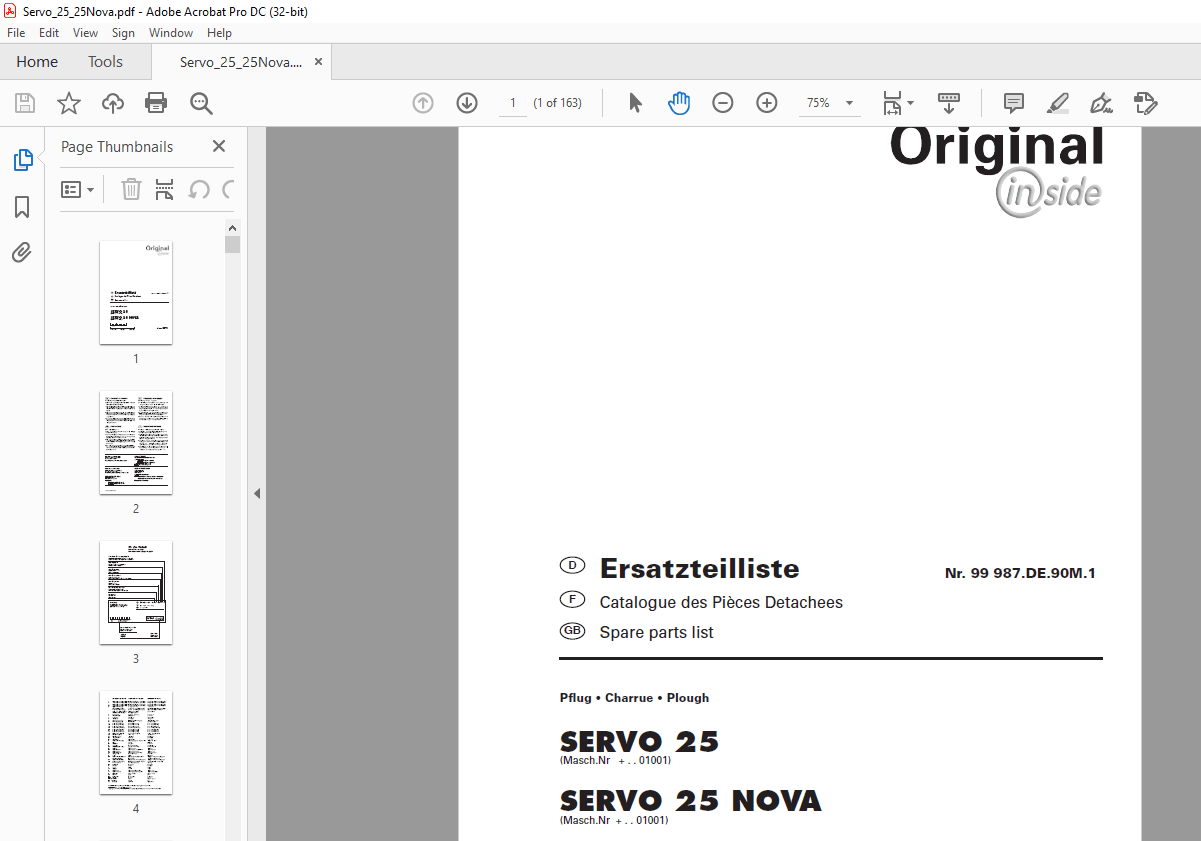Zoom out using the minus icon
The height and width of the screenshot is (841, 1201).
(x=722, y=102)
